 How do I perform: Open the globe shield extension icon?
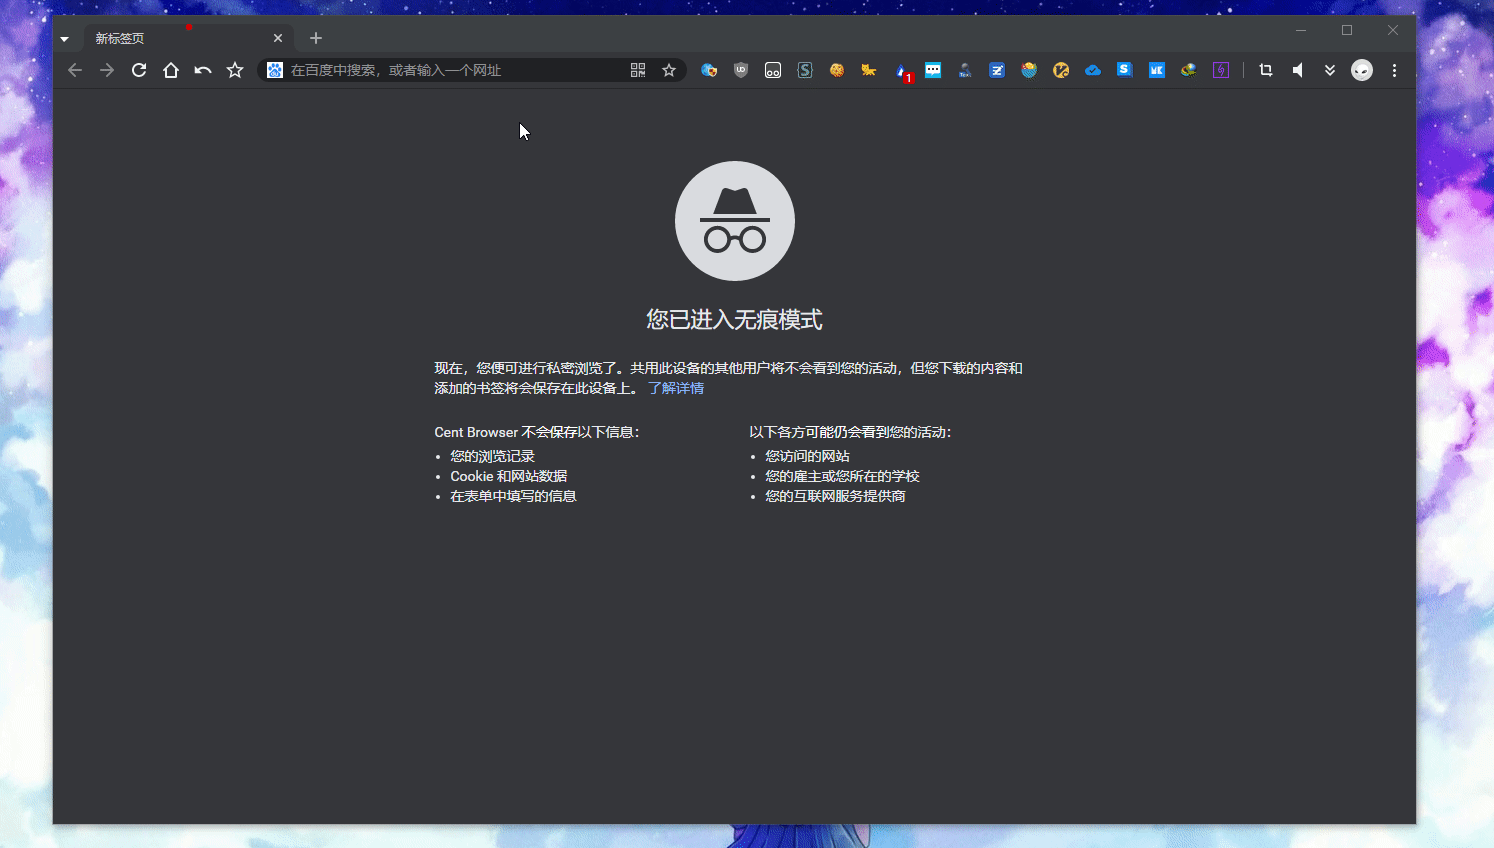[709, 70]
